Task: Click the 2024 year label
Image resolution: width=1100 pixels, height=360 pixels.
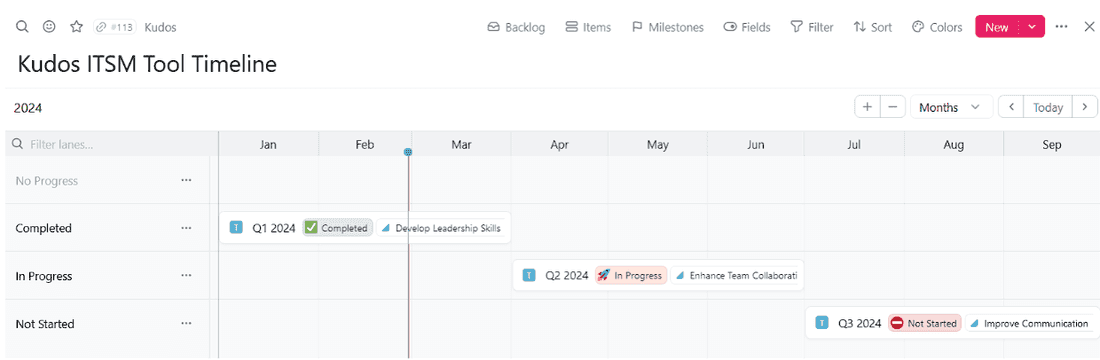Action: (28, 108)
